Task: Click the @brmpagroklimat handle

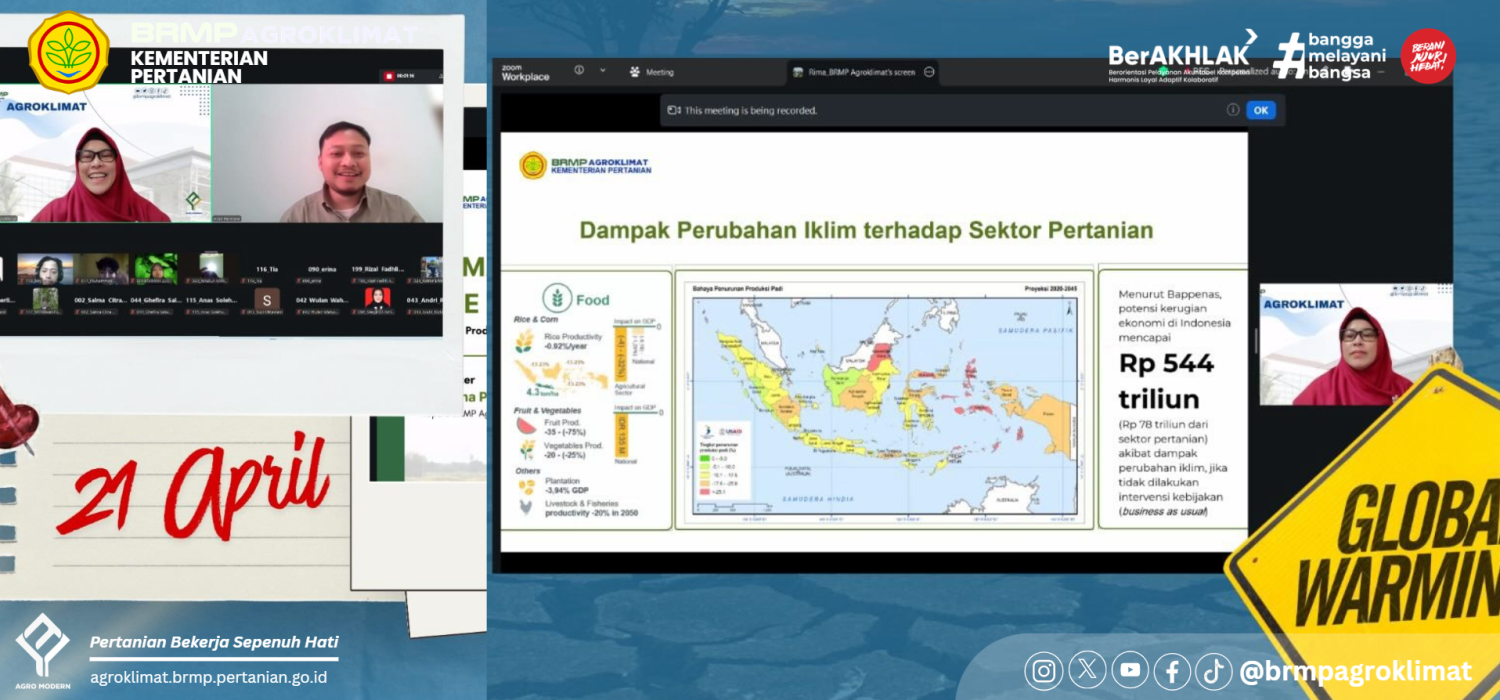Action: 1356,671
